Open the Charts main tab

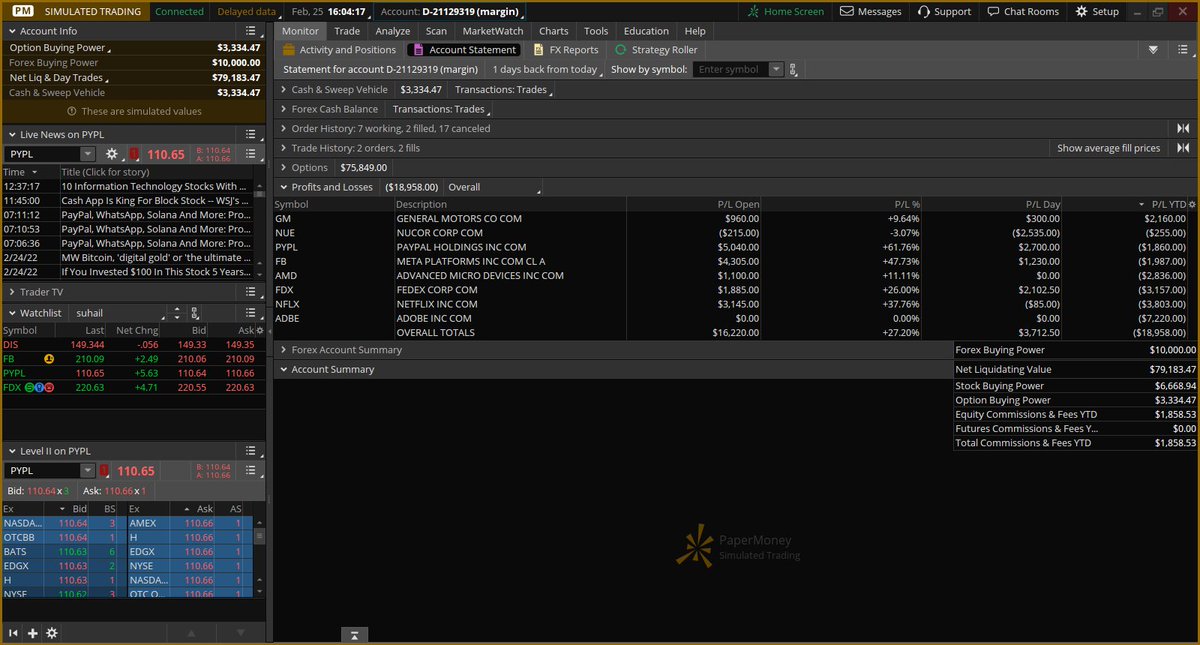pyautogui.click(x=554, y=31)
